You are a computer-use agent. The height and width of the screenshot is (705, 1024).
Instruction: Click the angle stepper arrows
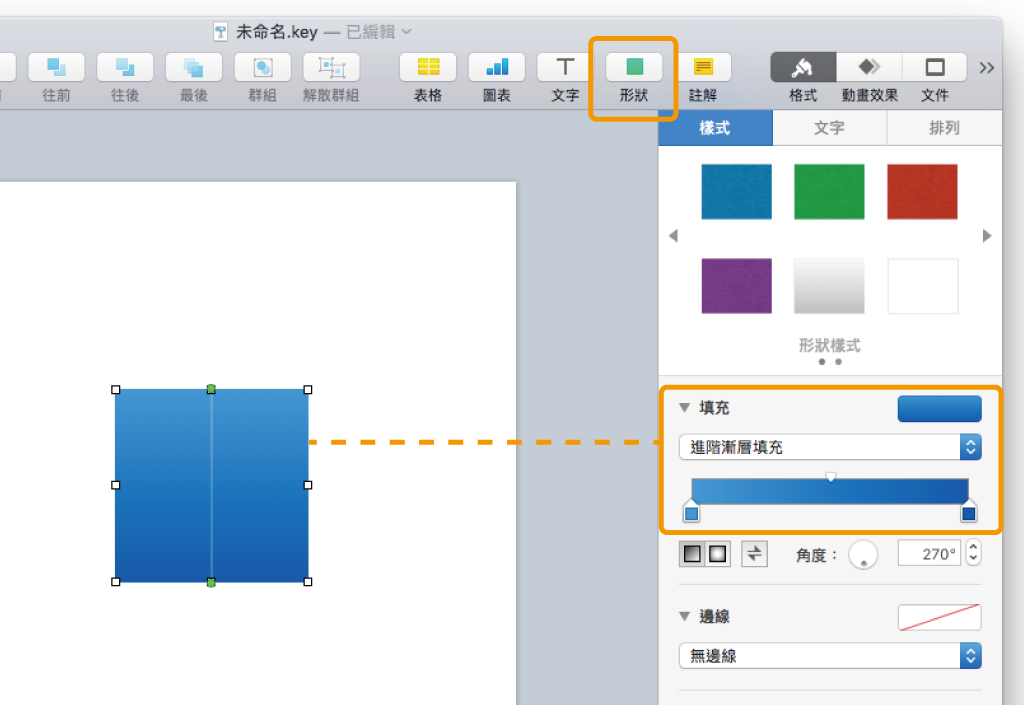pyautogui.click(x=973, y=553)
